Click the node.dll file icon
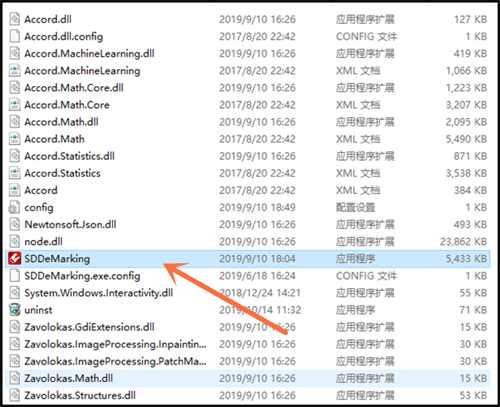This screenshot has width=500, height=407. pyautogui.click(x=14, y=241)
